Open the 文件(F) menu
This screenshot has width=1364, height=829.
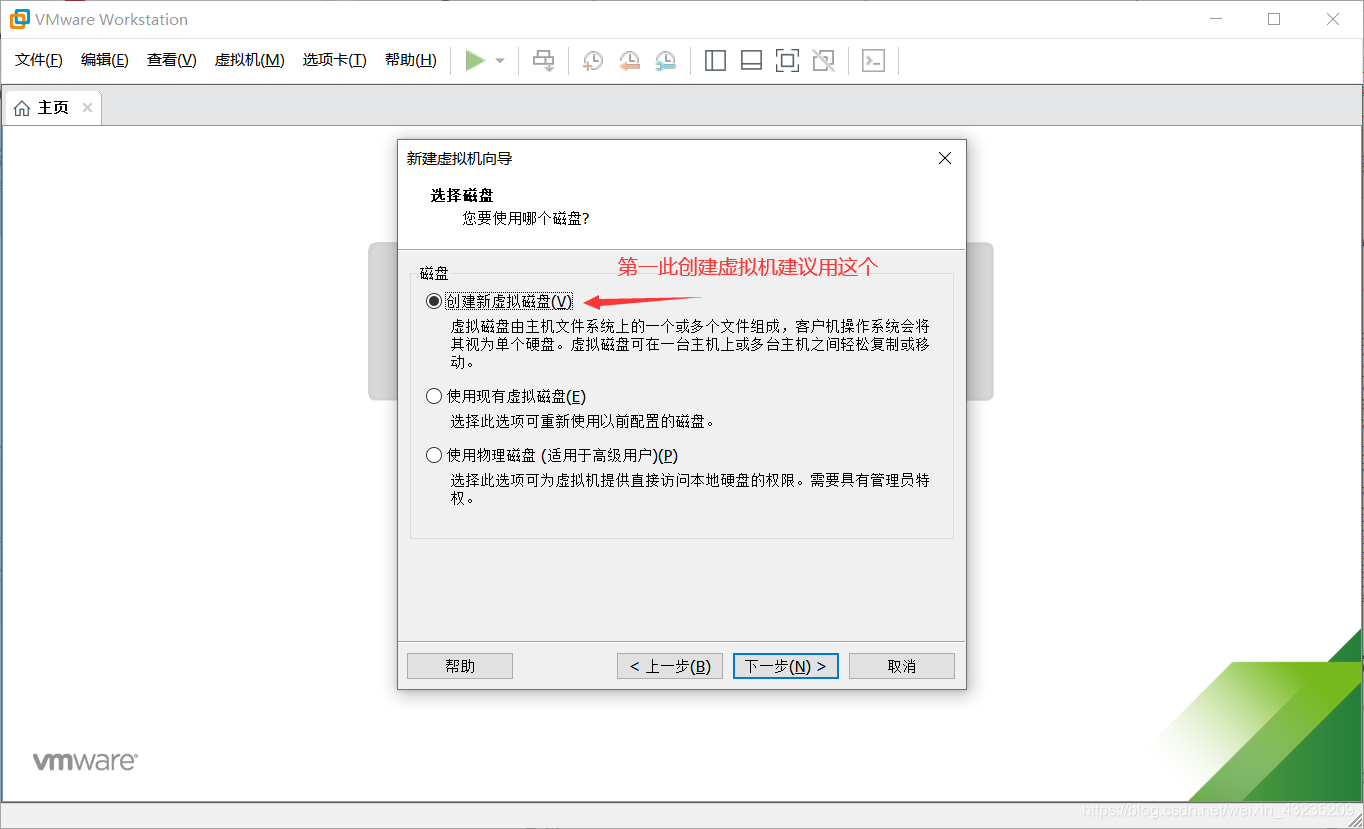(x=39, y=60)
